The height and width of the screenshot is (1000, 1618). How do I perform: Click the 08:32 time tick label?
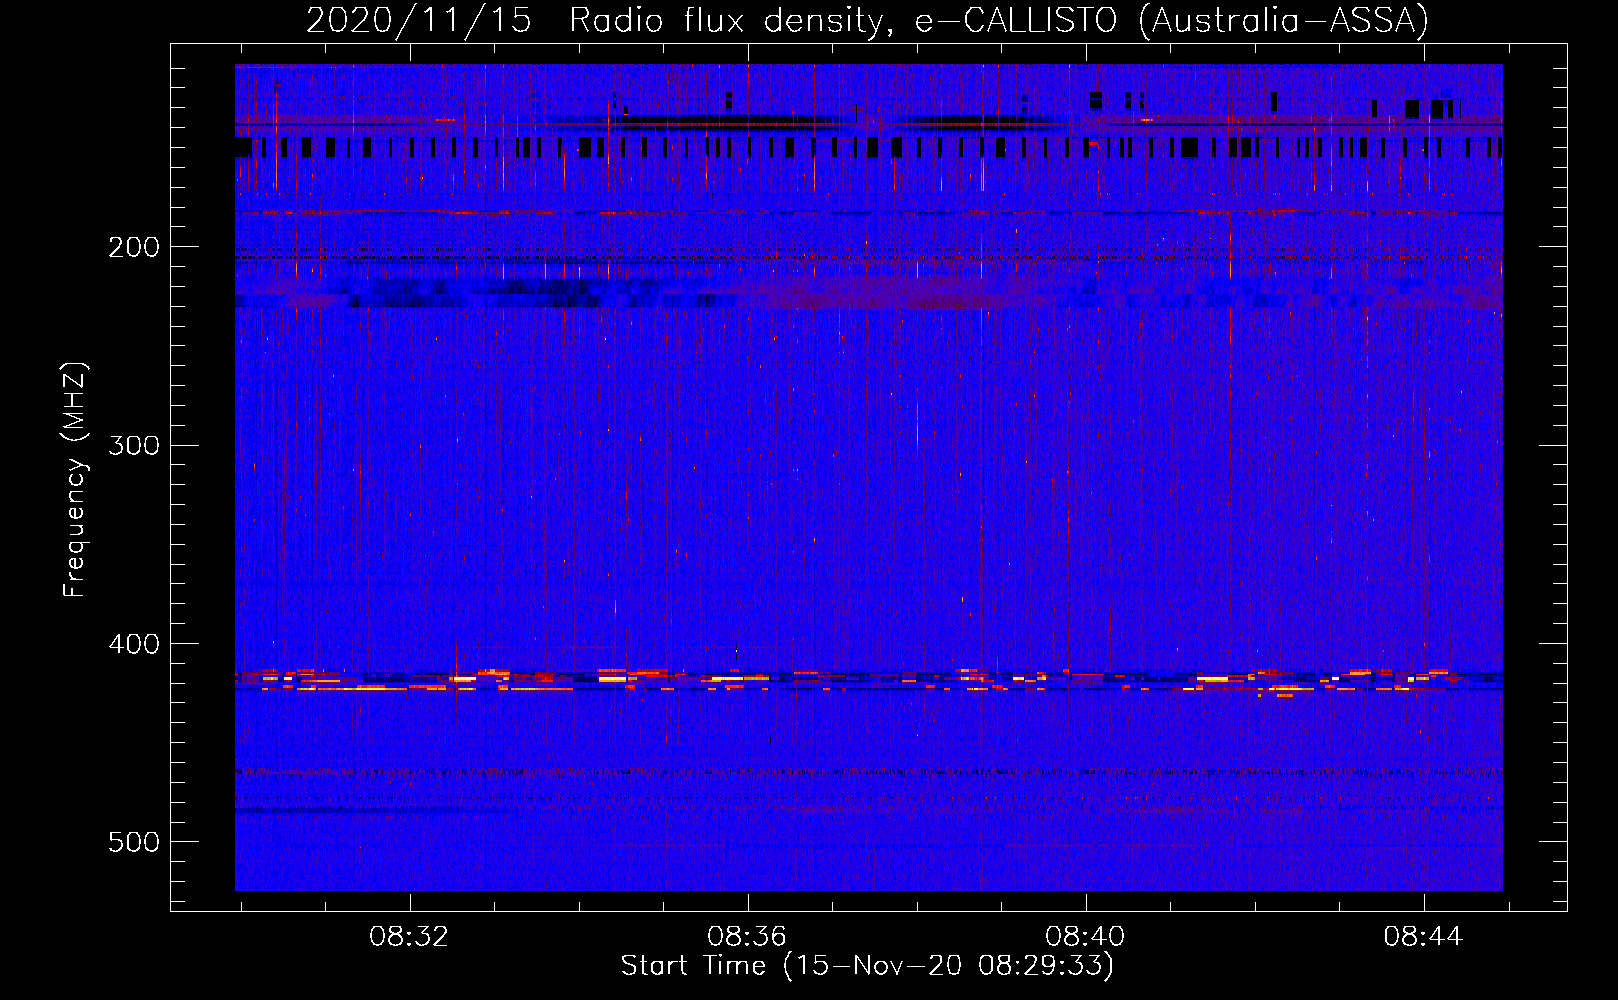tap(409, 937)
